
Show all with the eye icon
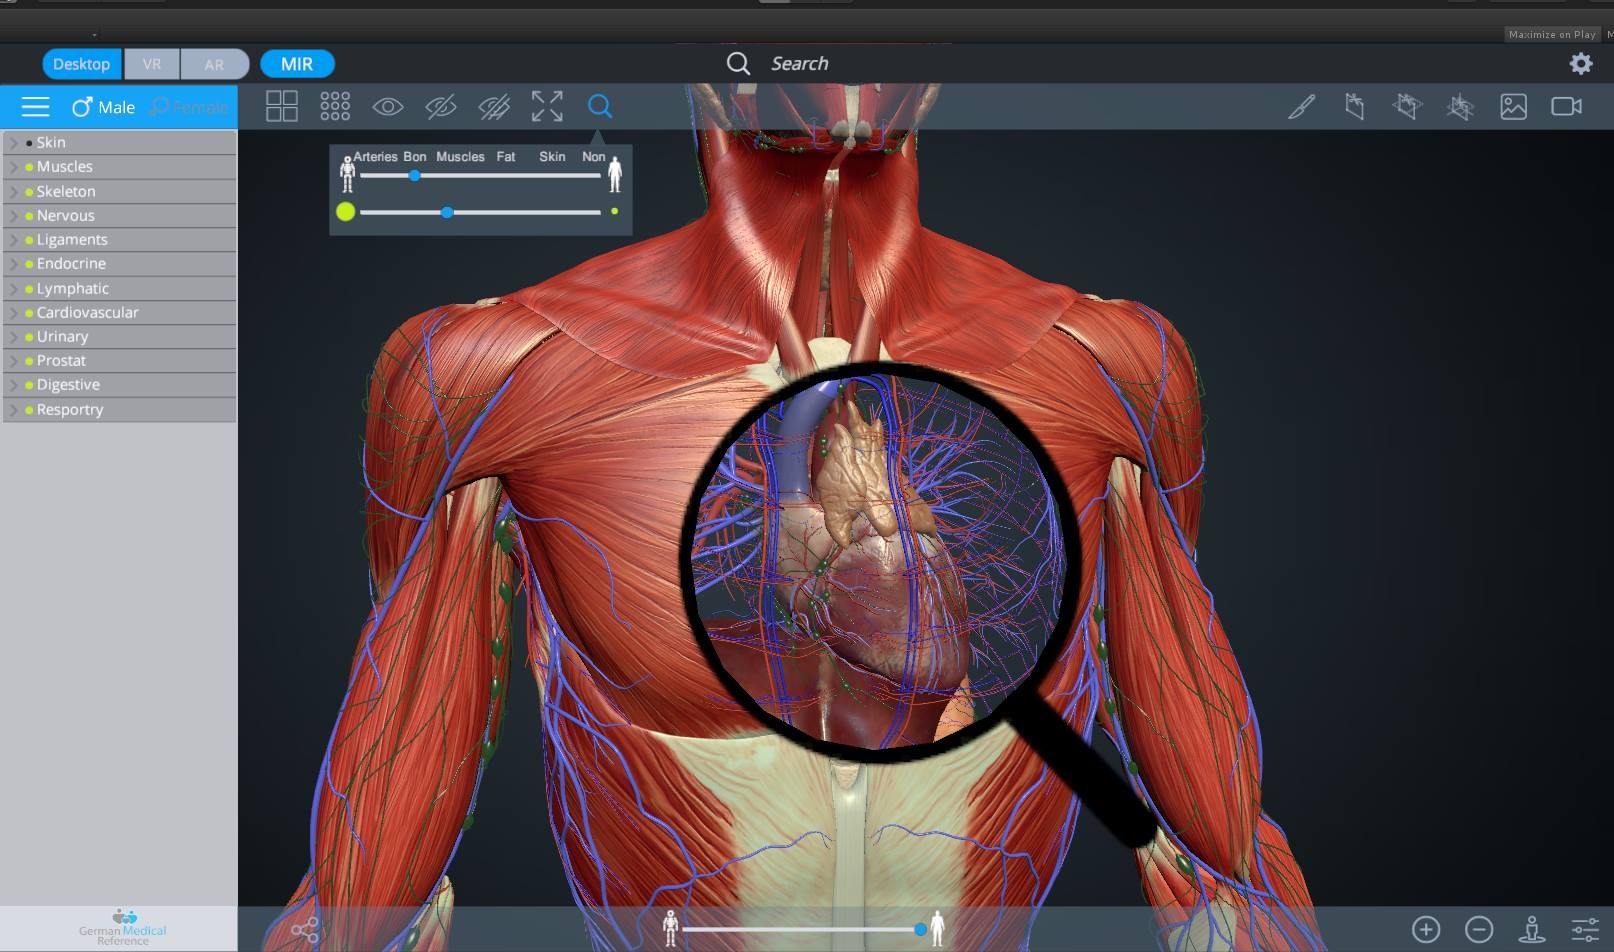tap(388, 106)
